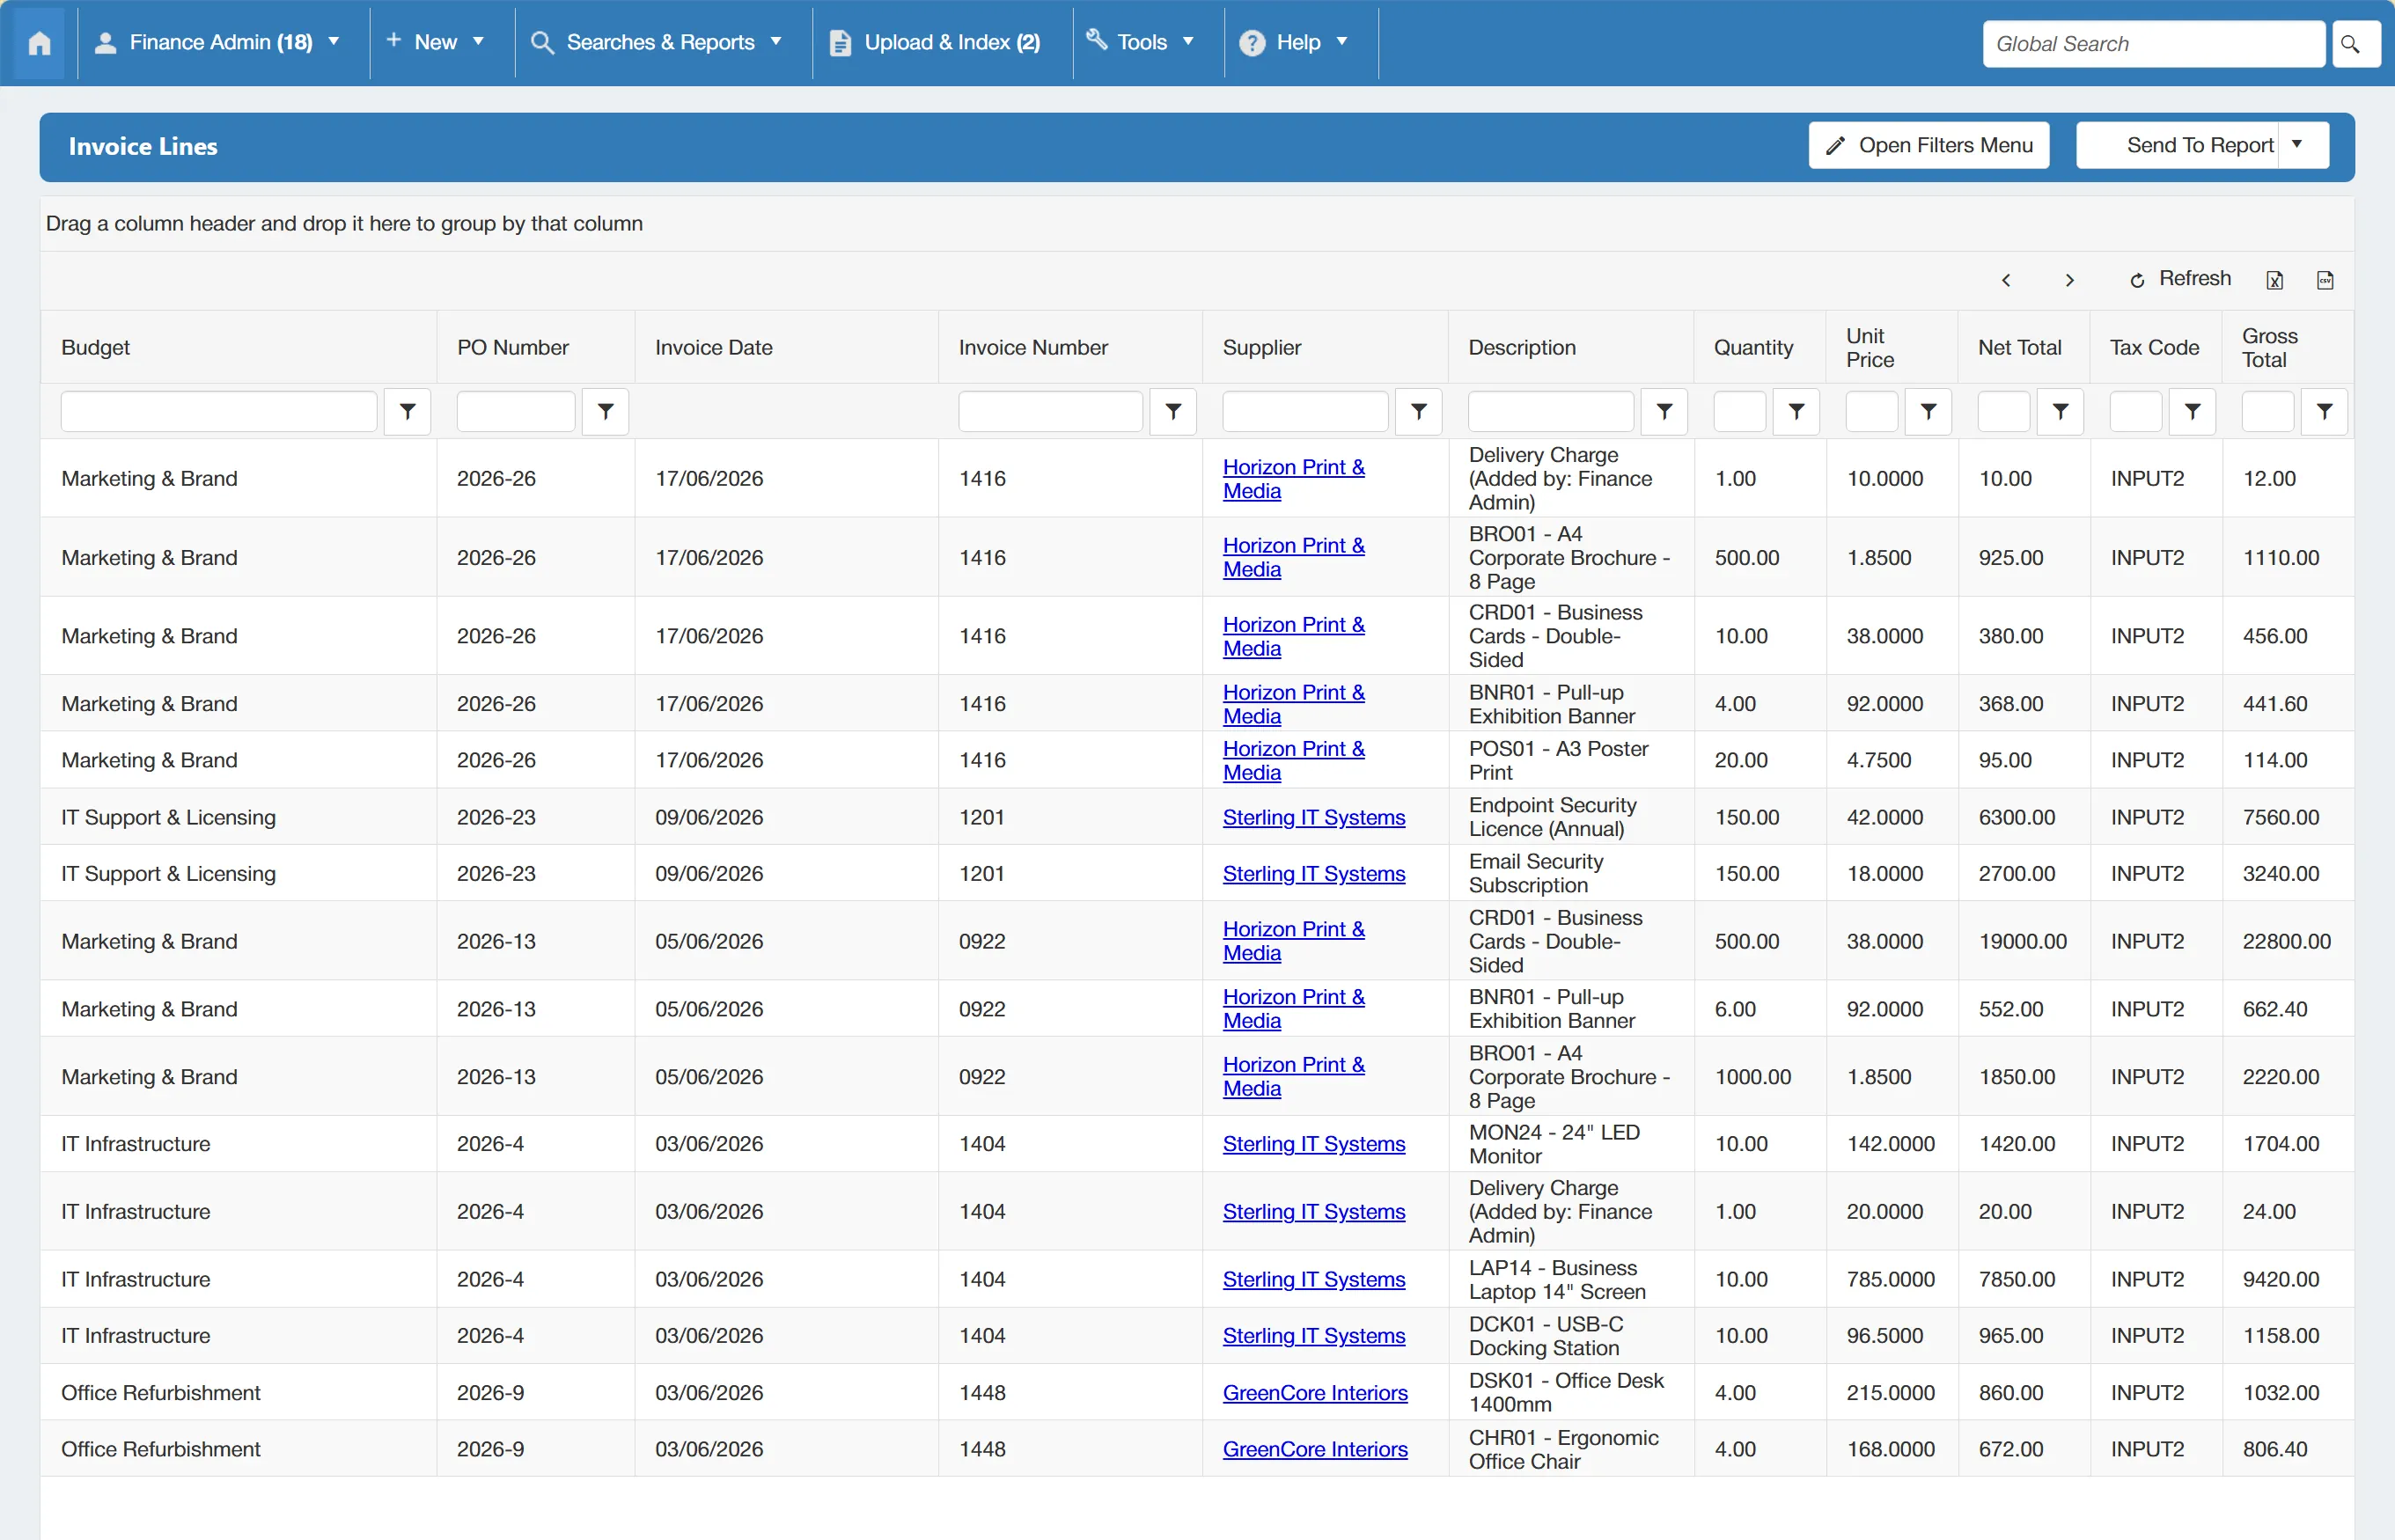
Task: Open the Quantity column filter icon
Action: pyautogui.click(x=1796, y=411)
